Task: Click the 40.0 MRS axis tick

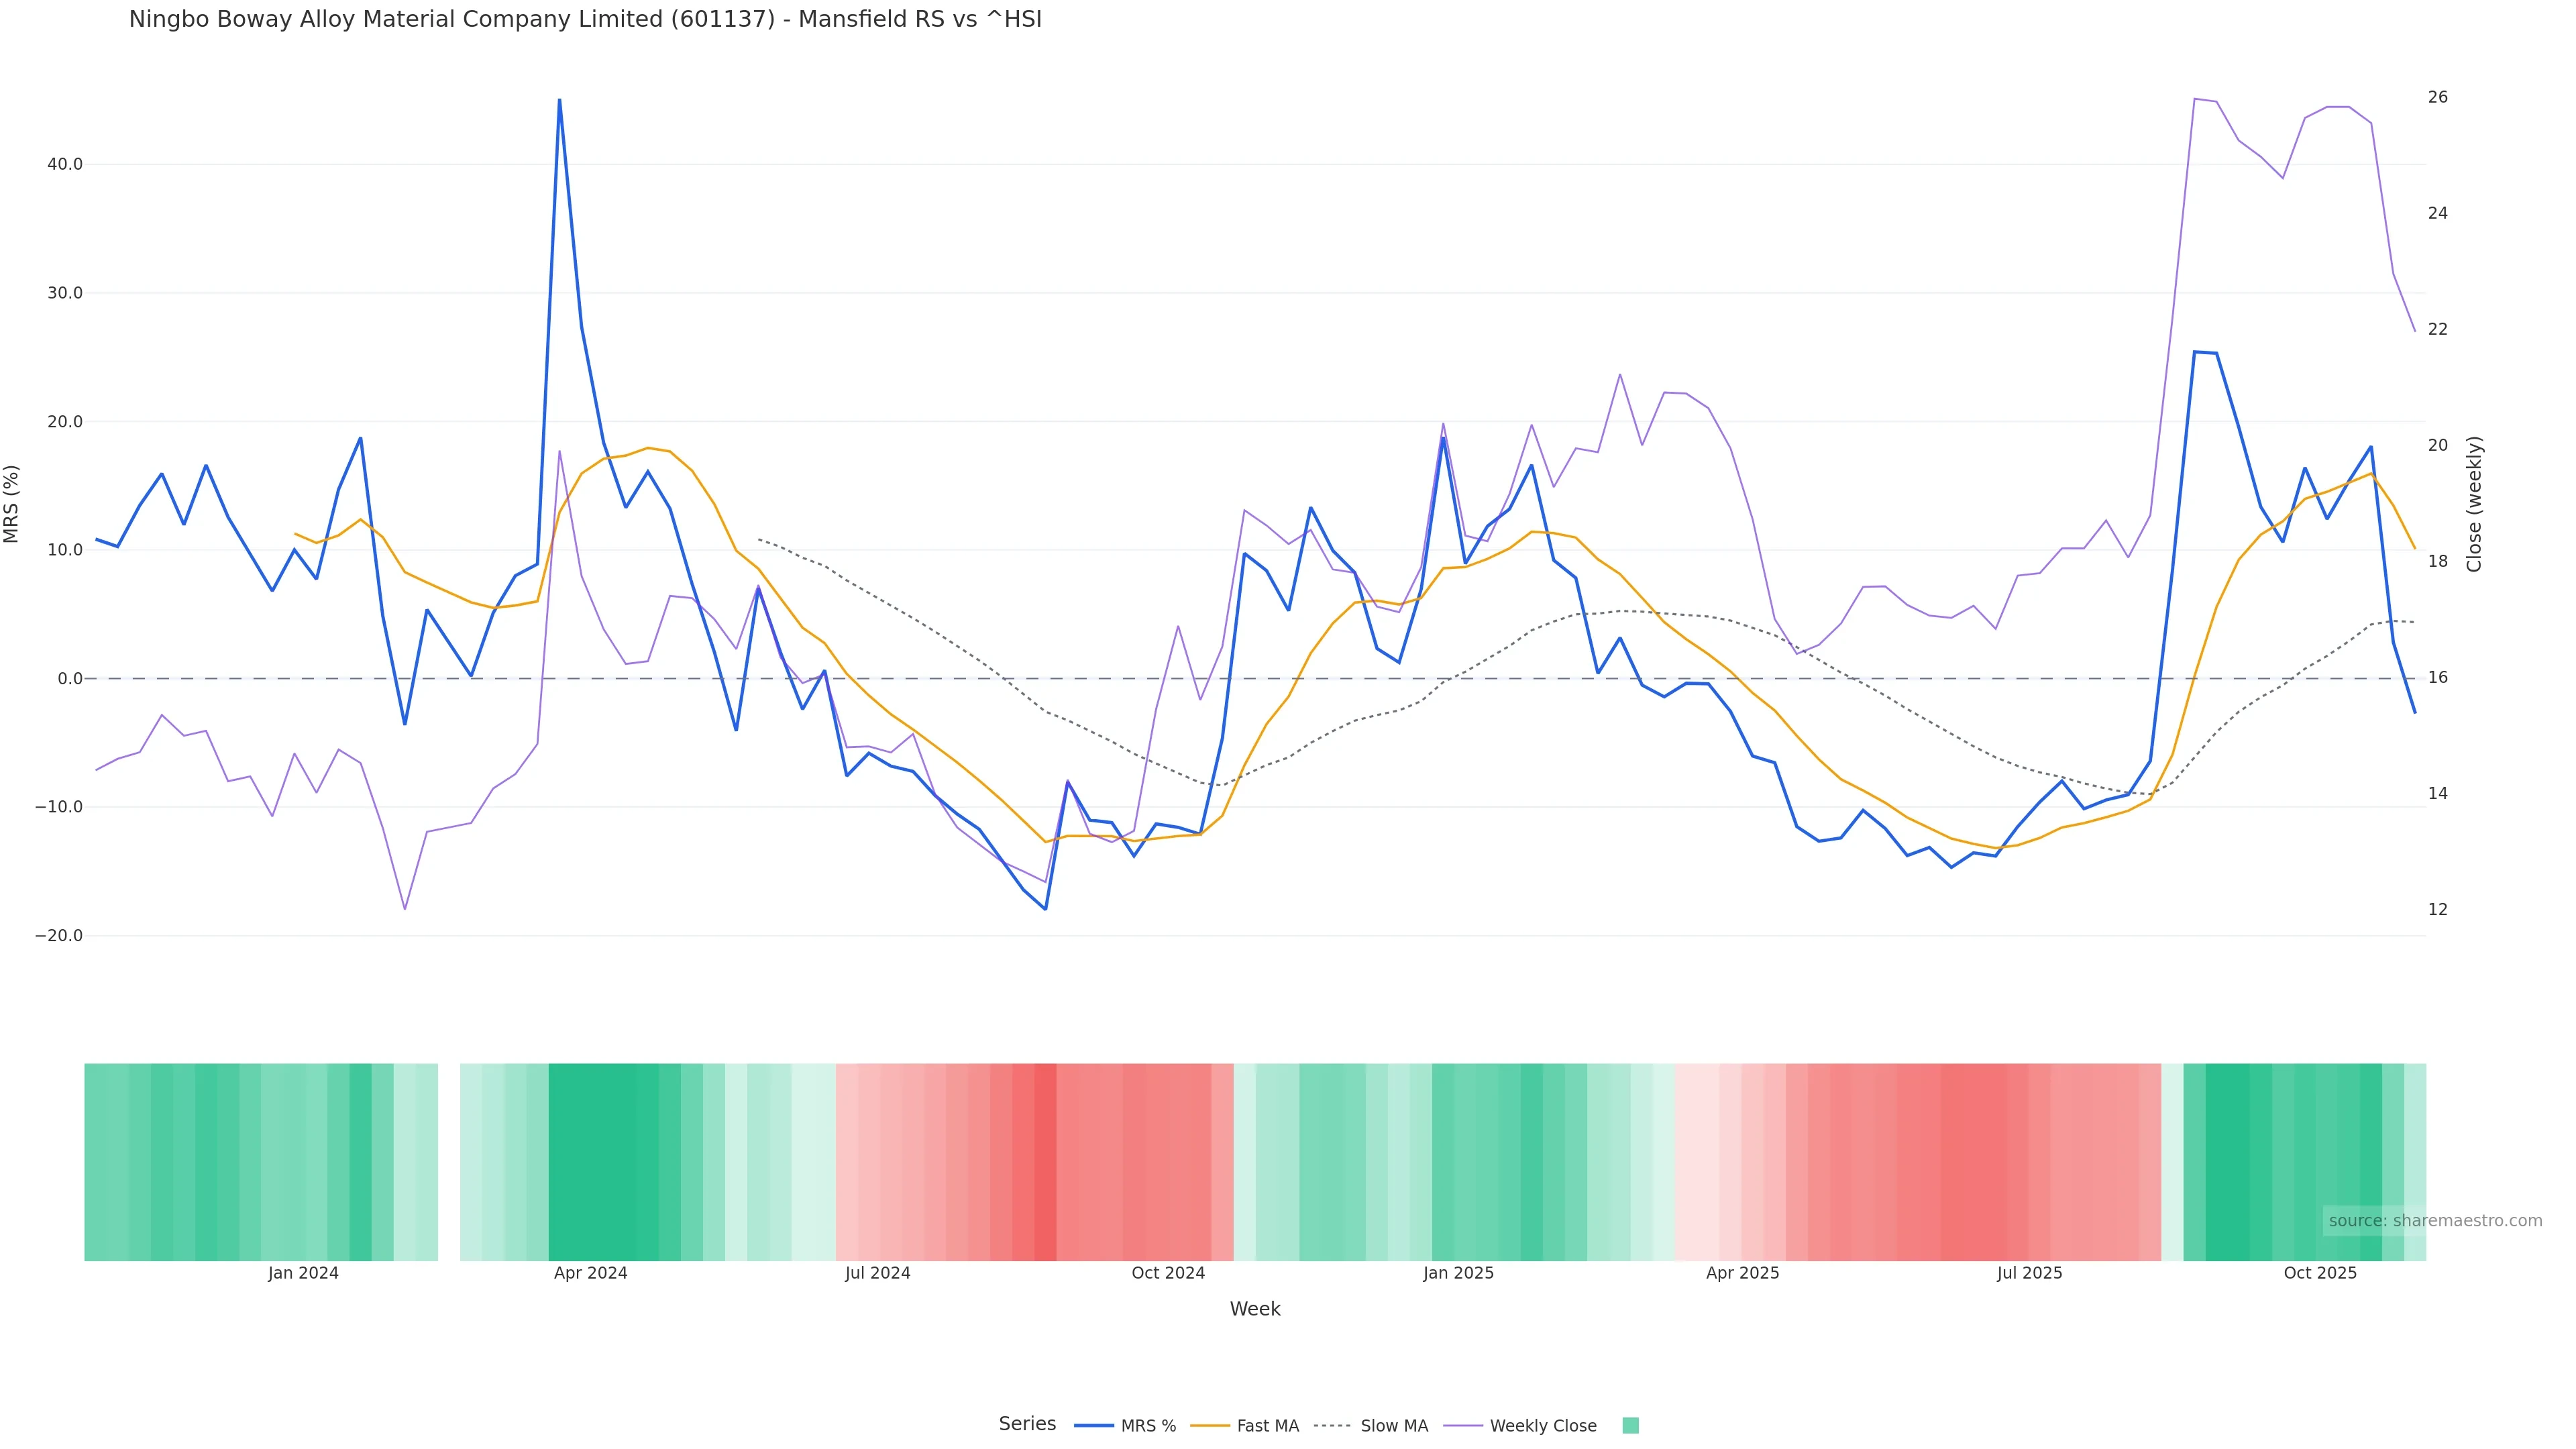Action: click(x=65, y=164)
